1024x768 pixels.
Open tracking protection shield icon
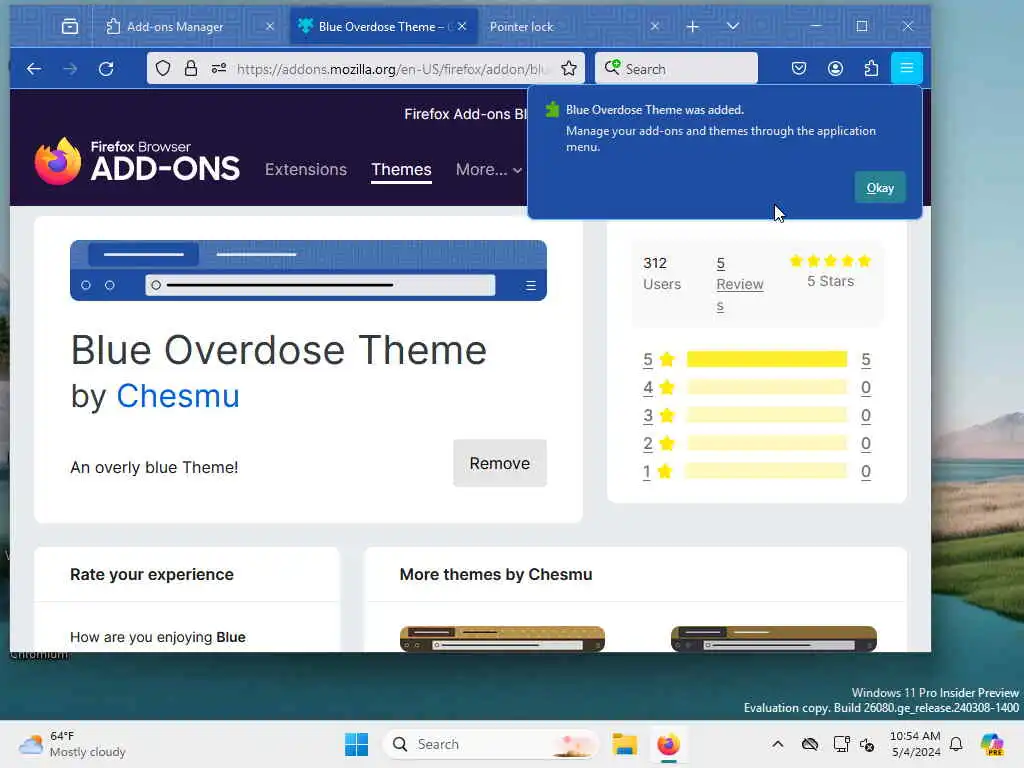click(x=163, y=69)
